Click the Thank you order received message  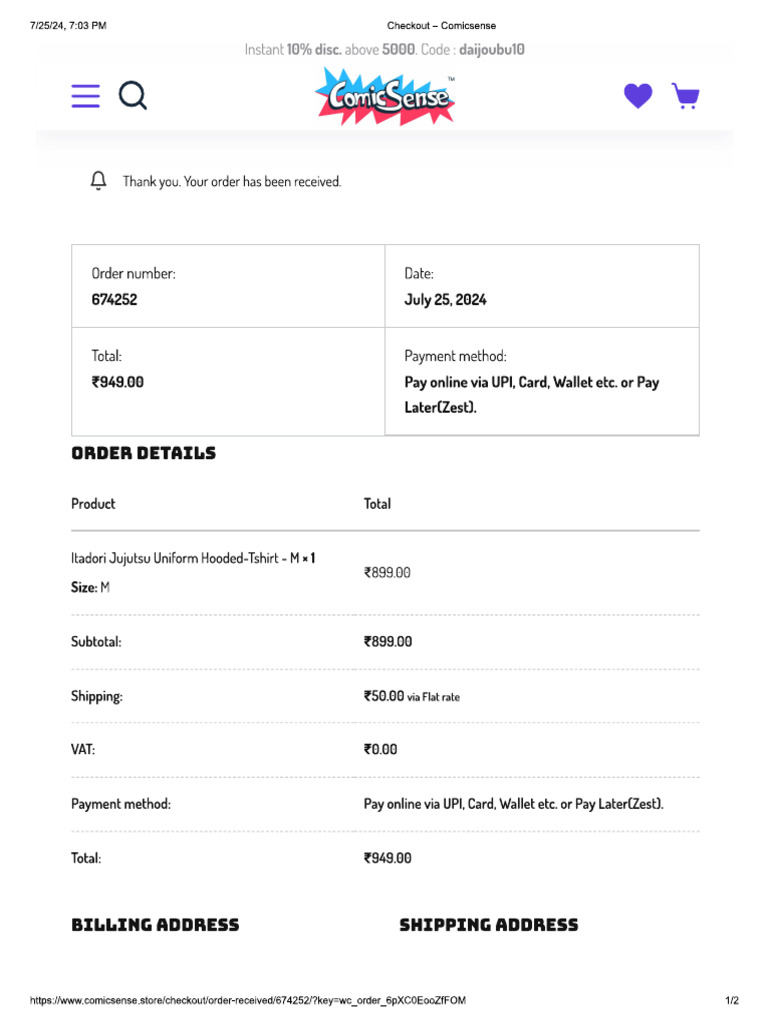point(232,182)
